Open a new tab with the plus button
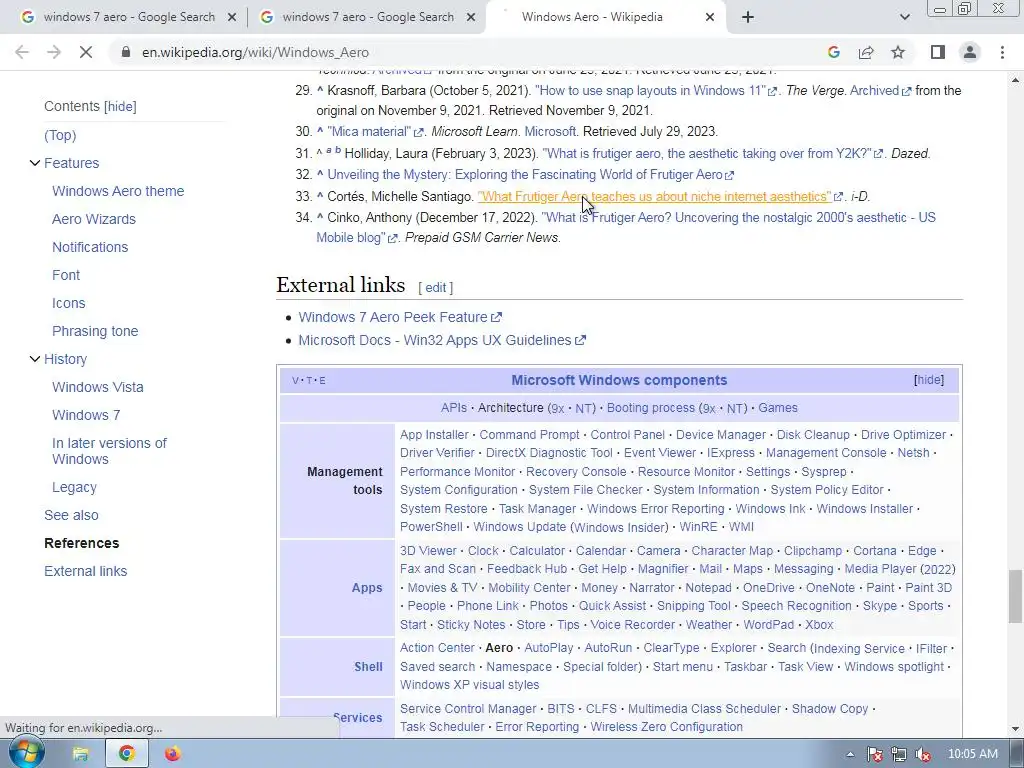1024x768 pixels. 748,18
